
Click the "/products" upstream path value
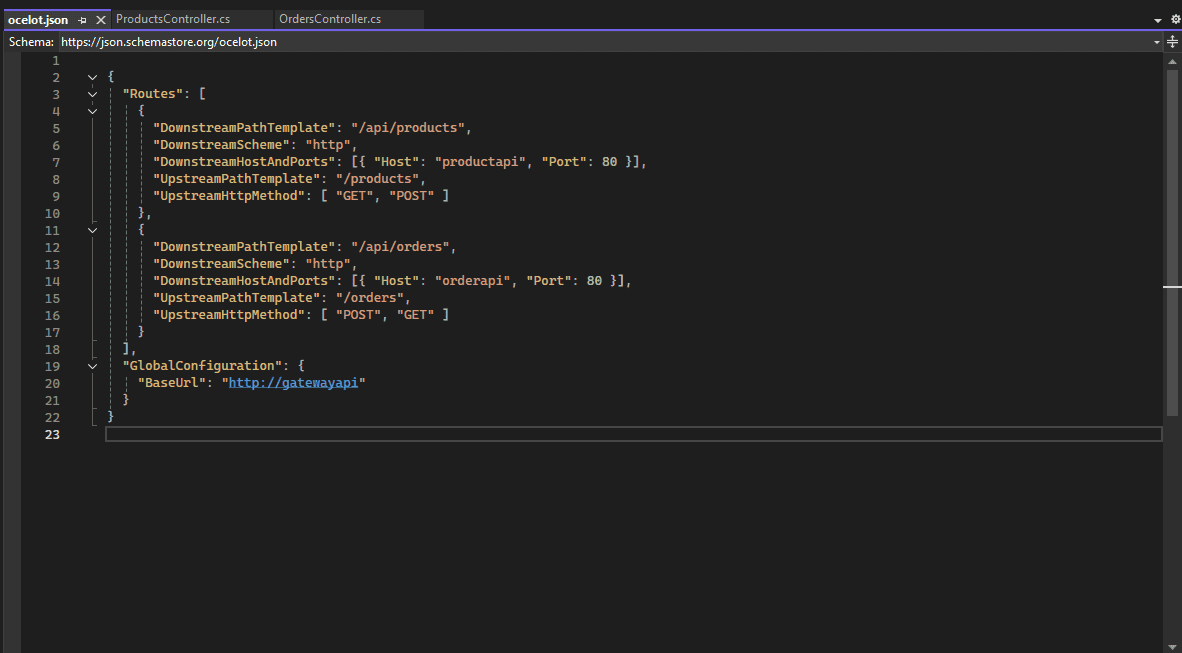pyautogui.click(x=377, y=179)
